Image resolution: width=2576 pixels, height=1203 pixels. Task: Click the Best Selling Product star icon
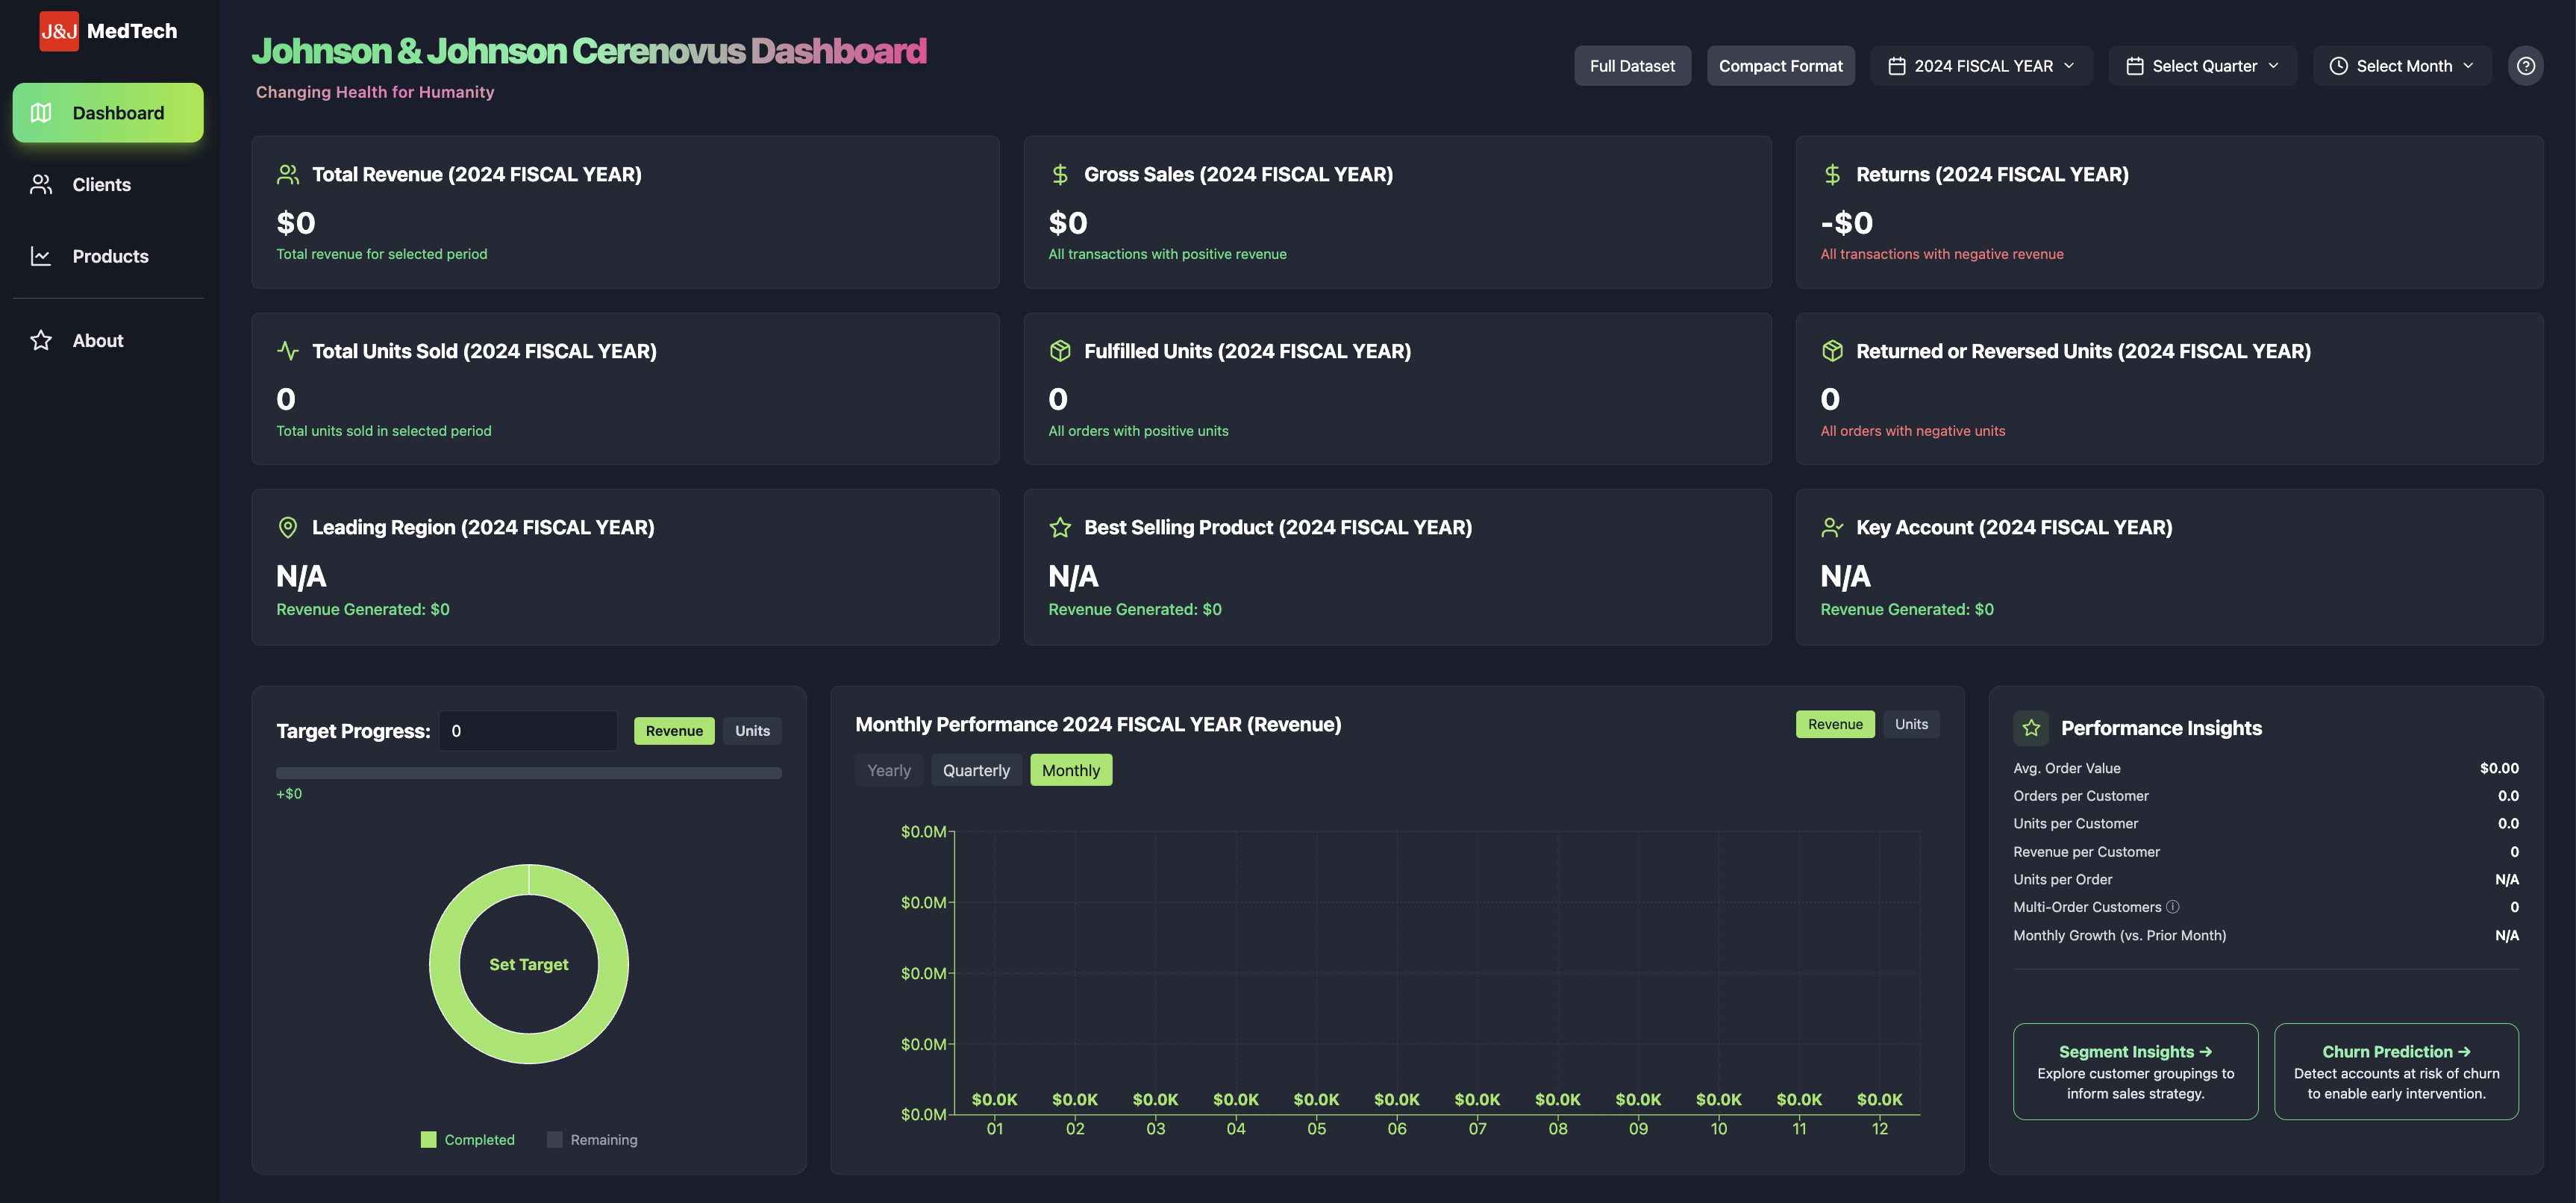coord(1060,527)
